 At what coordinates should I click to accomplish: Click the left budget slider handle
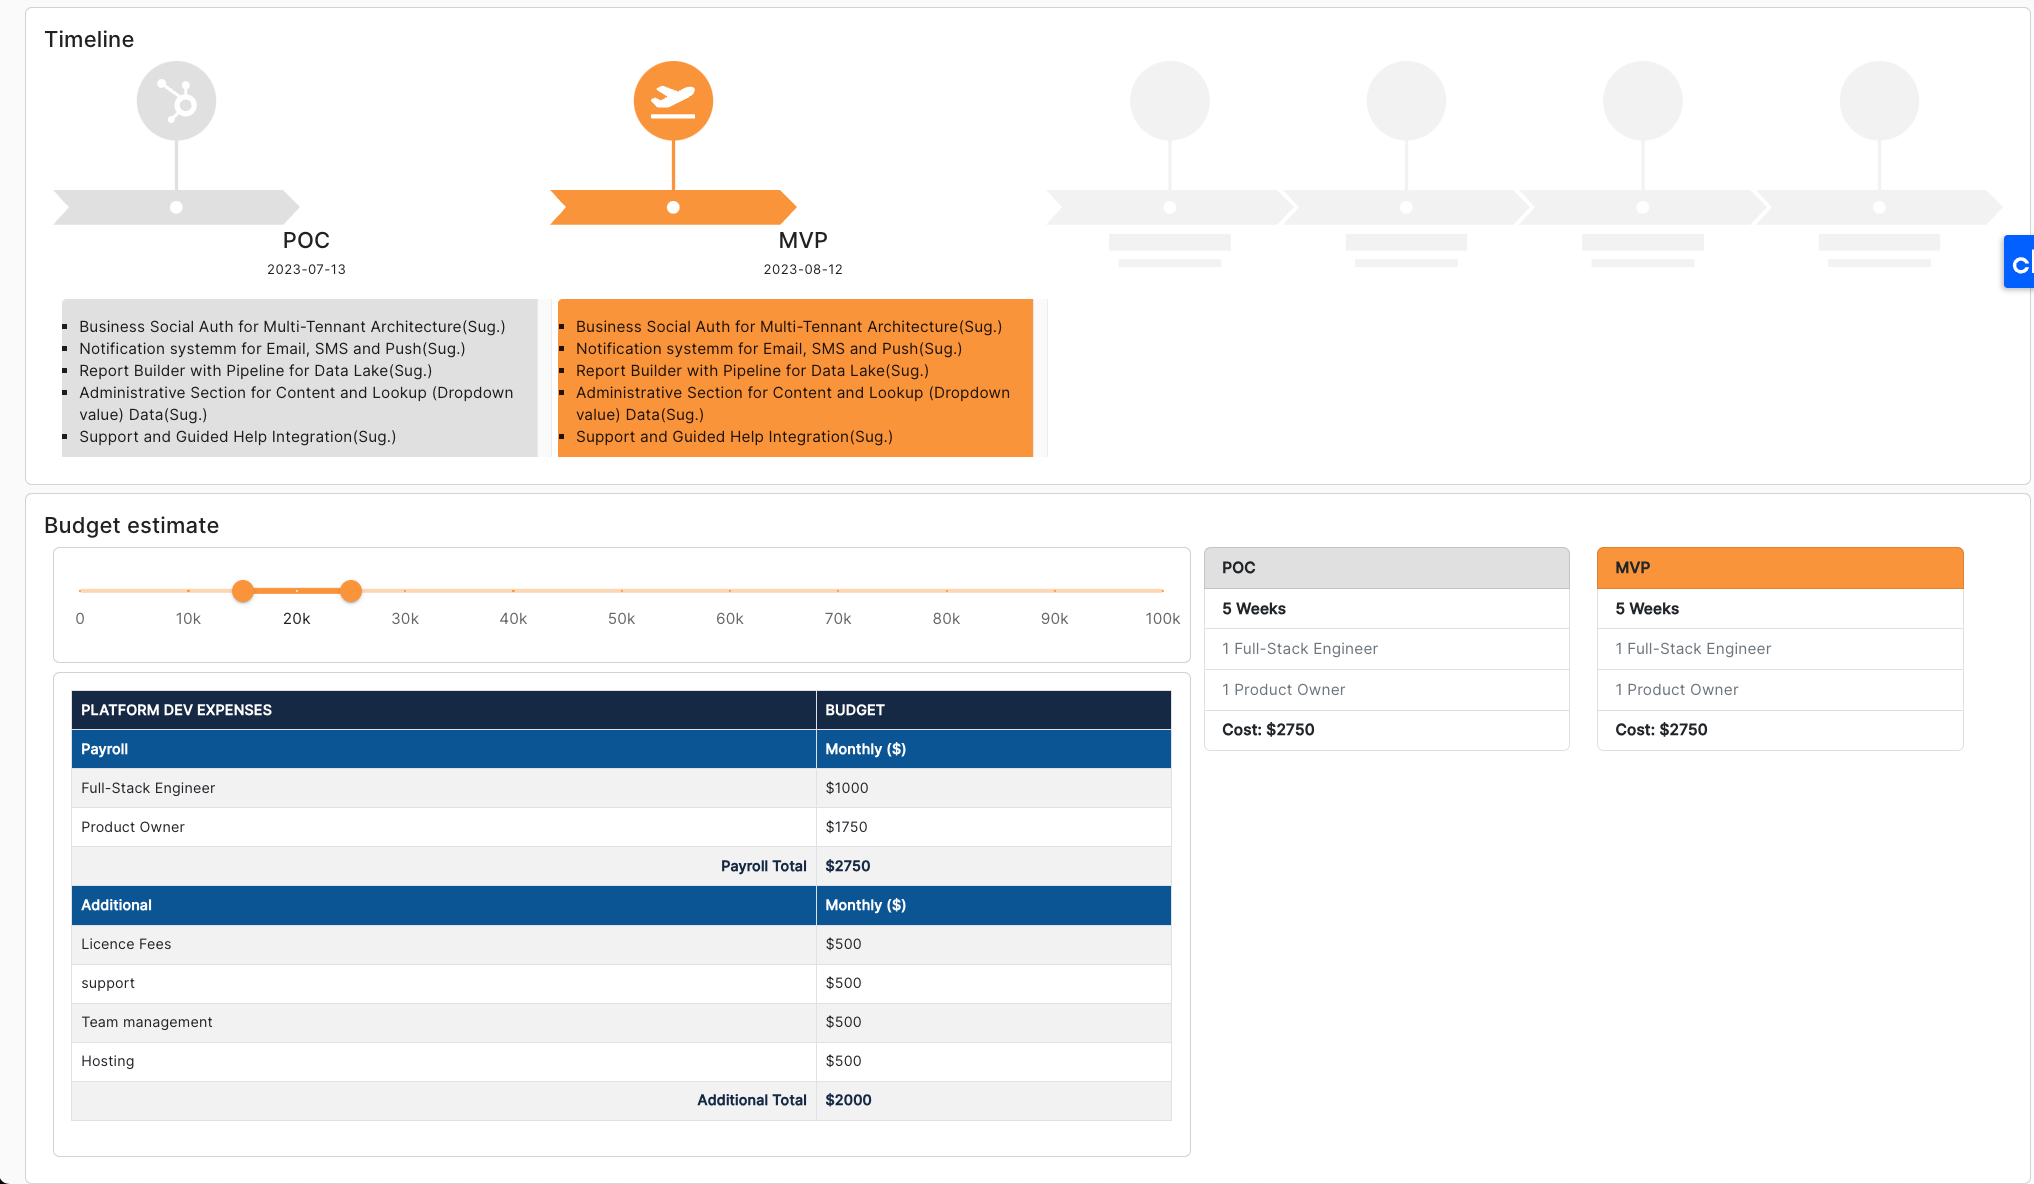click(243, 591)
